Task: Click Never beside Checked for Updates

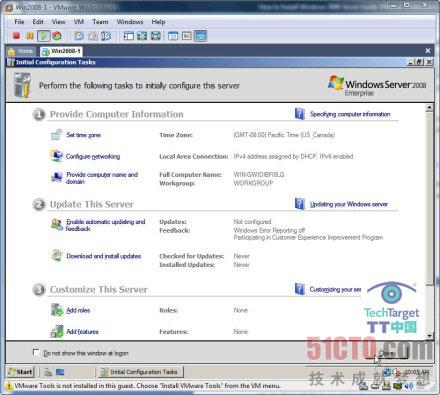Action: [242, 256]
